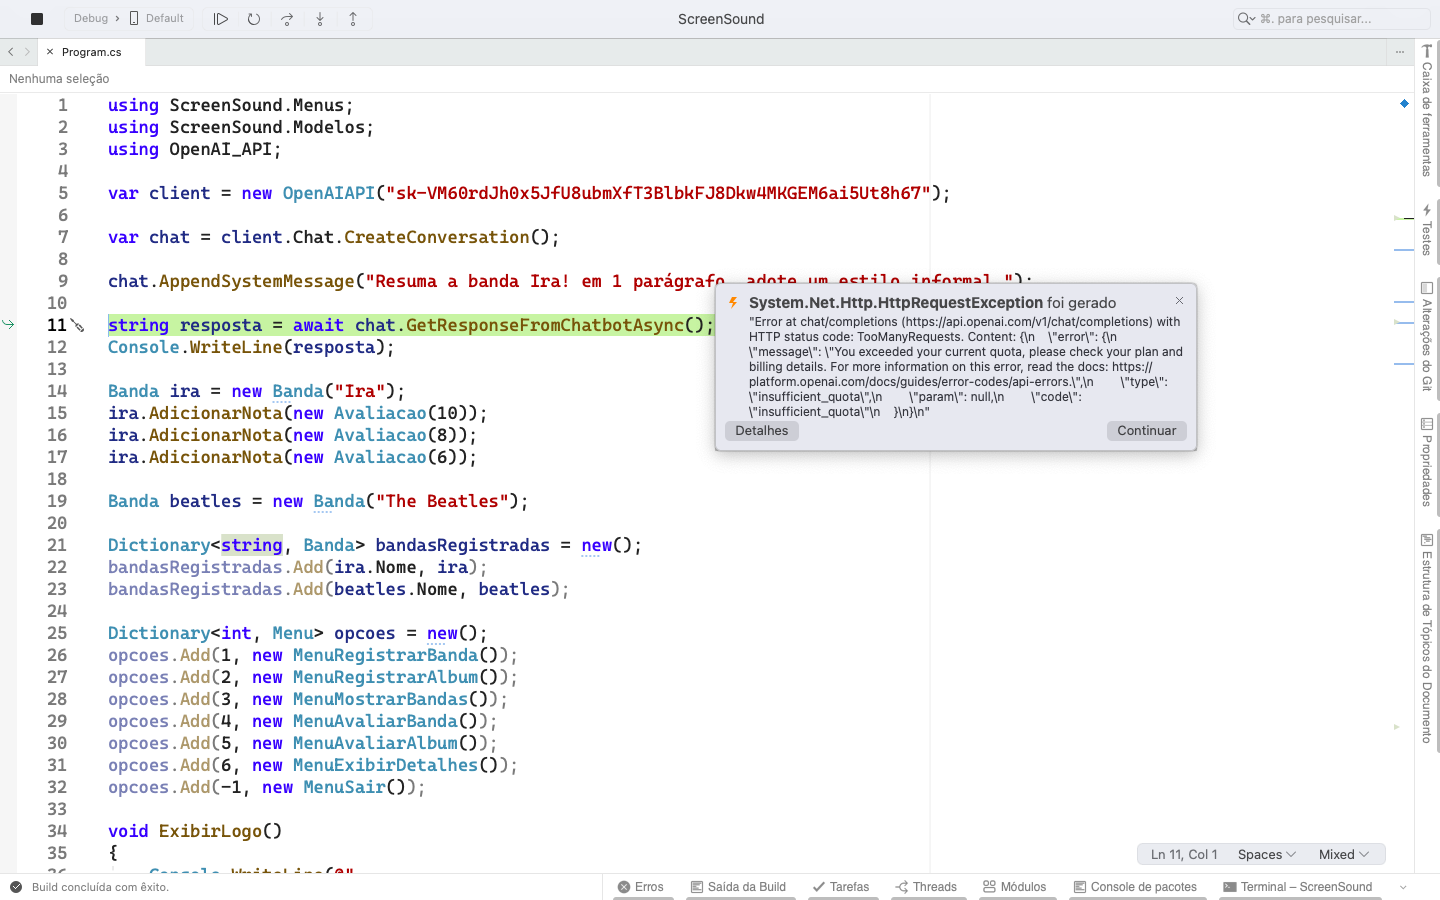The image size is (1440, 900).
Task: Open the Threads panel
Action: click(926, 887)
